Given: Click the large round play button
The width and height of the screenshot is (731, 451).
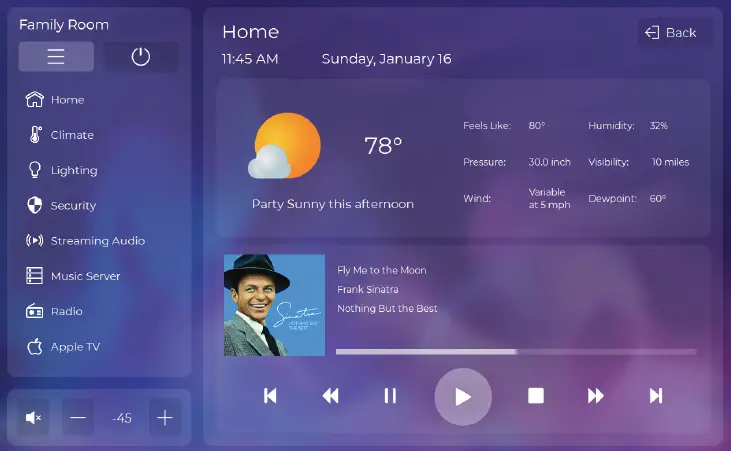Looking at the screenshot, I should coord(463,397).
